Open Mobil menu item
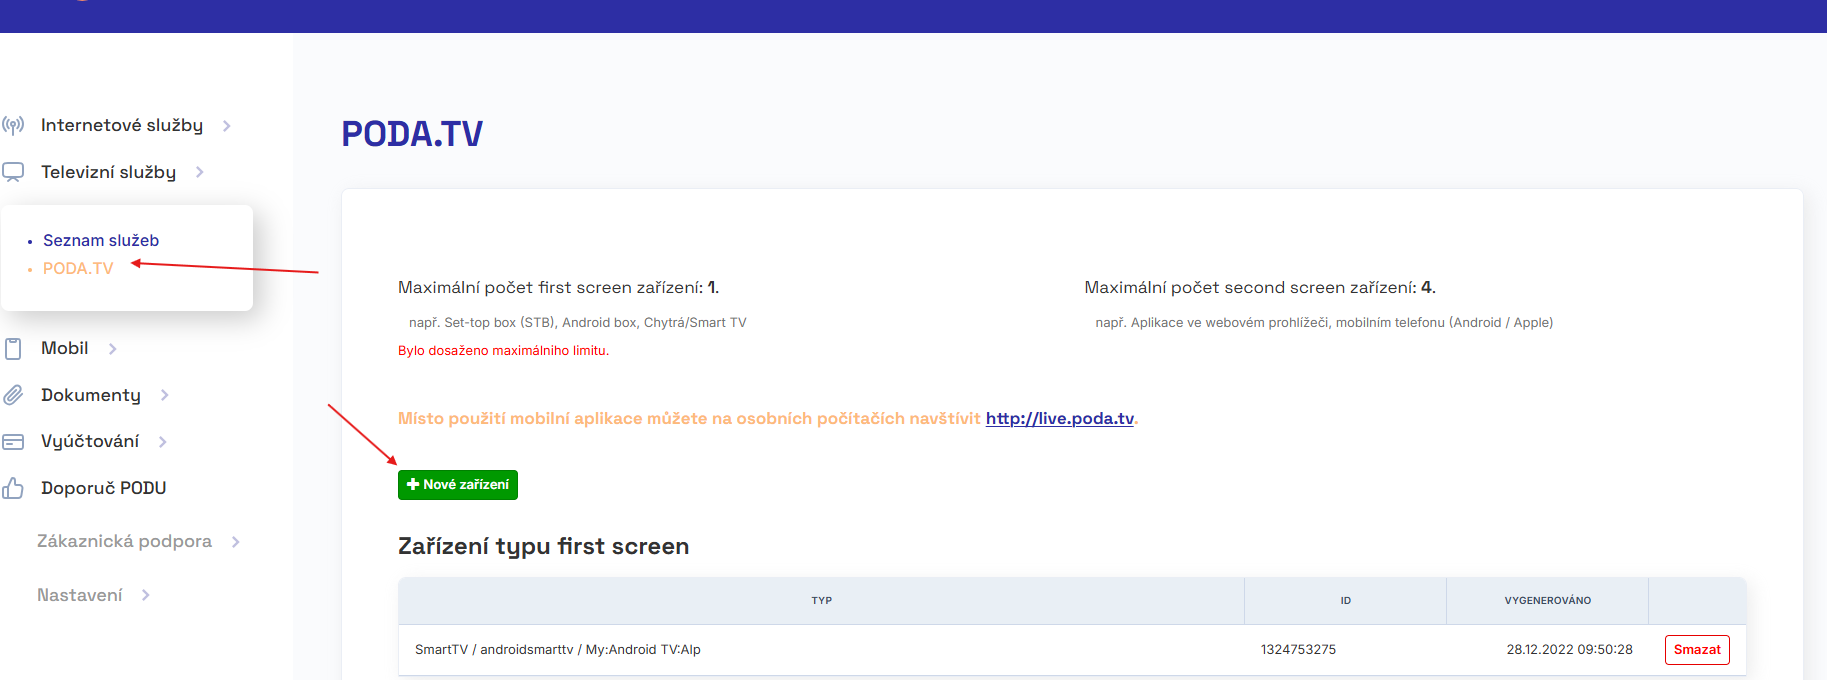Screen dimensions: 1827x680 [65, 348]
